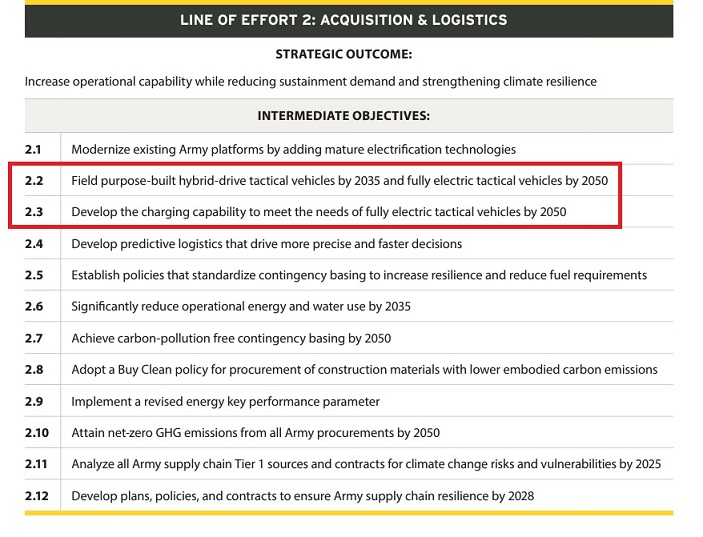Click the charging capability objective 2.3 text

click(x=318, y=212)
